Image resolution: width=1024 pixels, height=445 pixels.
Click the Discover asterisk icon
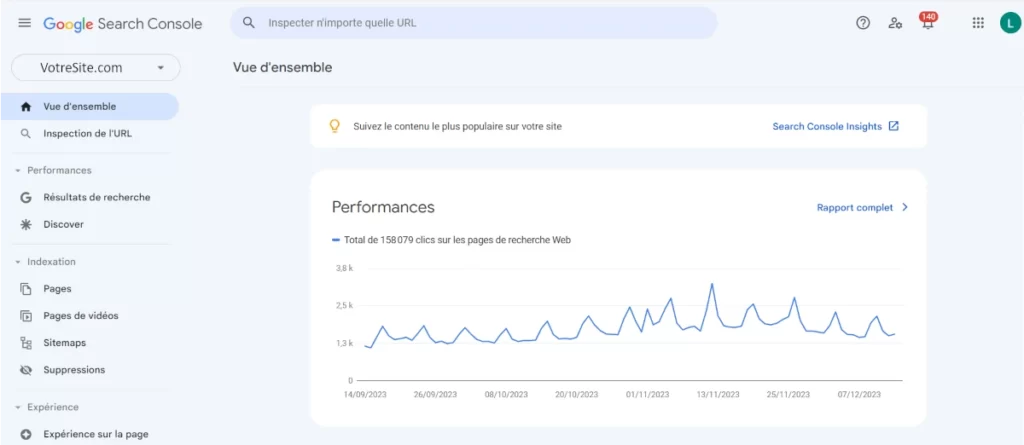pyautogui.click(x=26, y=224)
